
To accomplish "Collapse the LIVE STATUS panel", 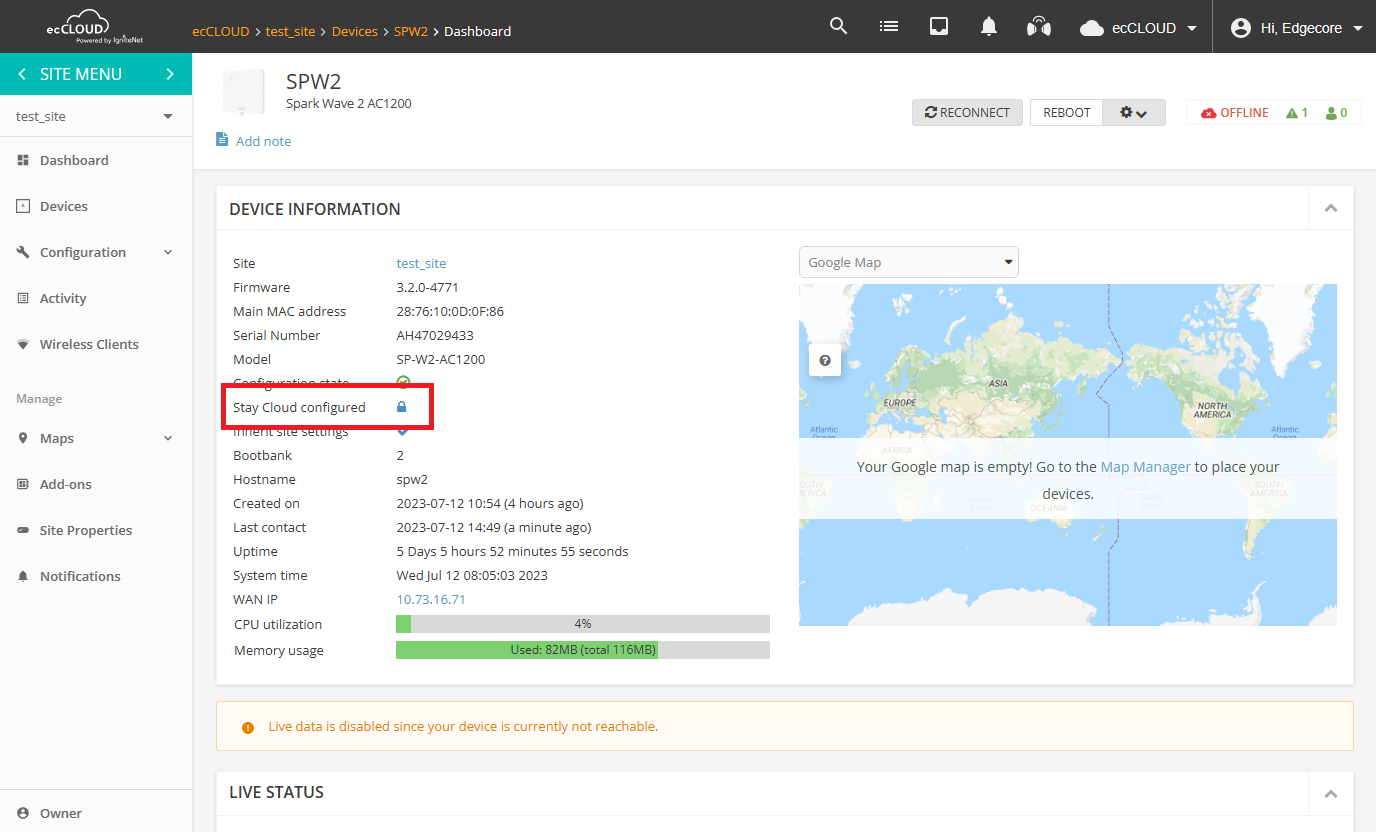I will click(1331, 793).
